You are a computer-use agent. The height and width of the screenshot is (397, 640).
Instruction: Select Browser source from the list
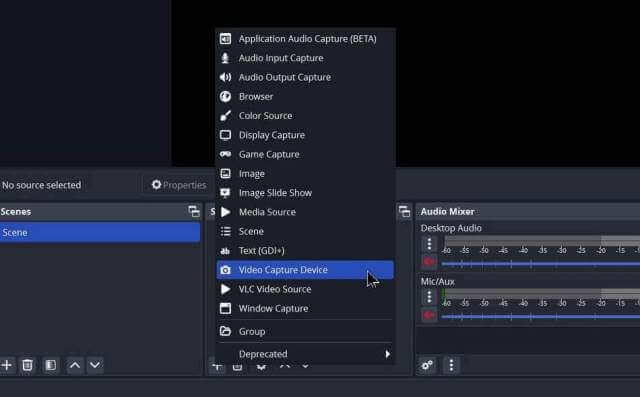click(305, 97)
